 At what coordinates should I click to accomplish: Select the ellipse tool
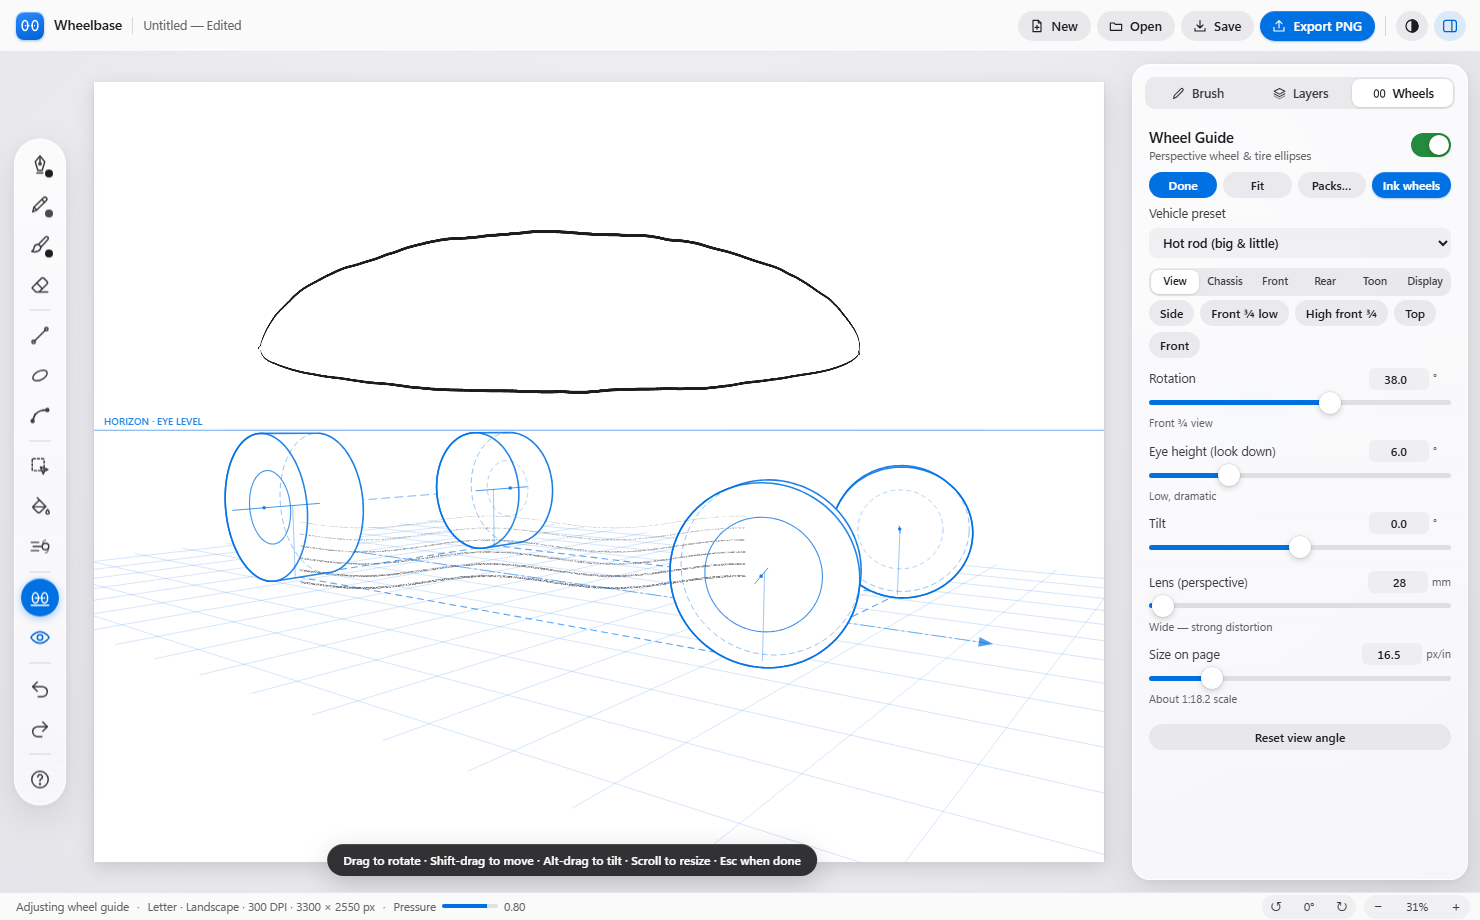click(x=40, y=376)
